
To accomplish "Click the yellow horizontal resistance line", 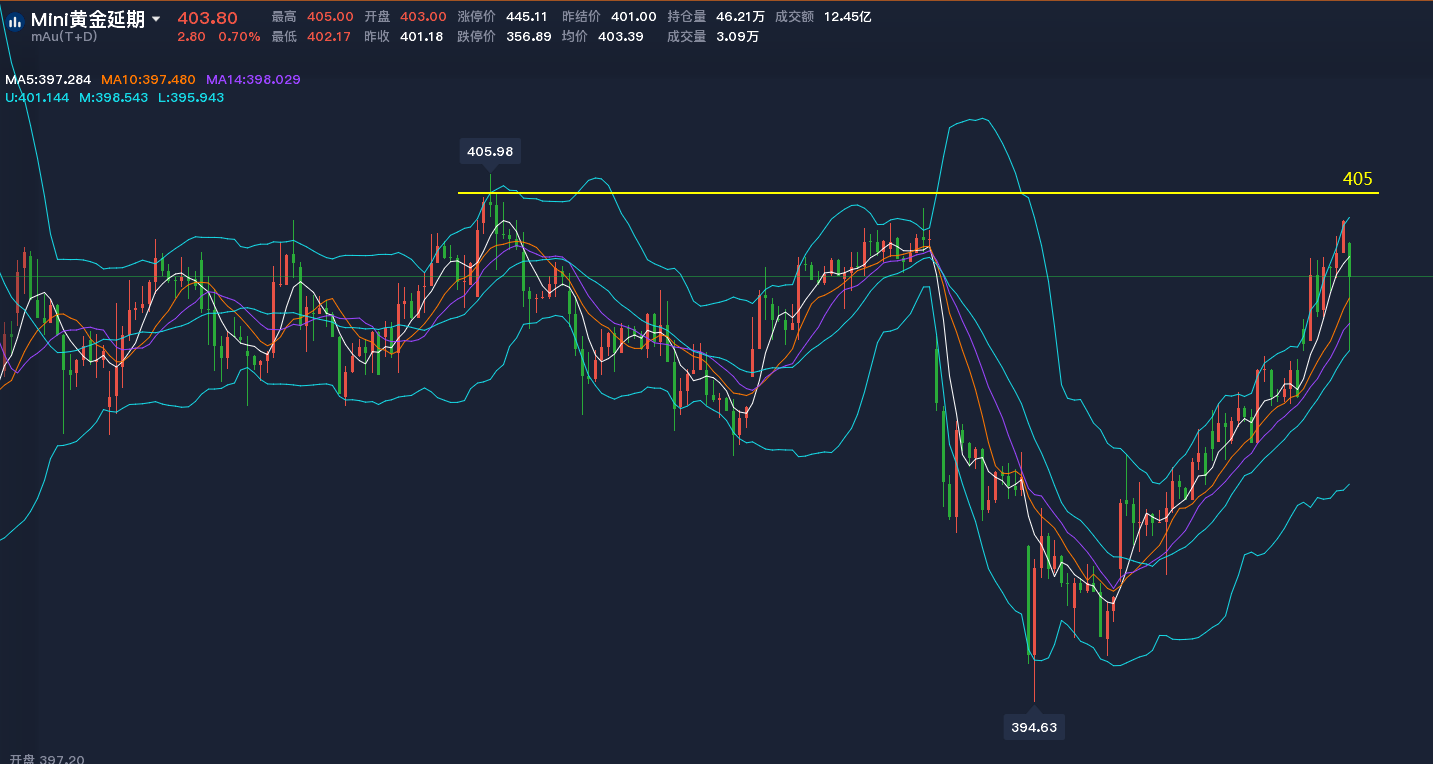I will [918, 192].
